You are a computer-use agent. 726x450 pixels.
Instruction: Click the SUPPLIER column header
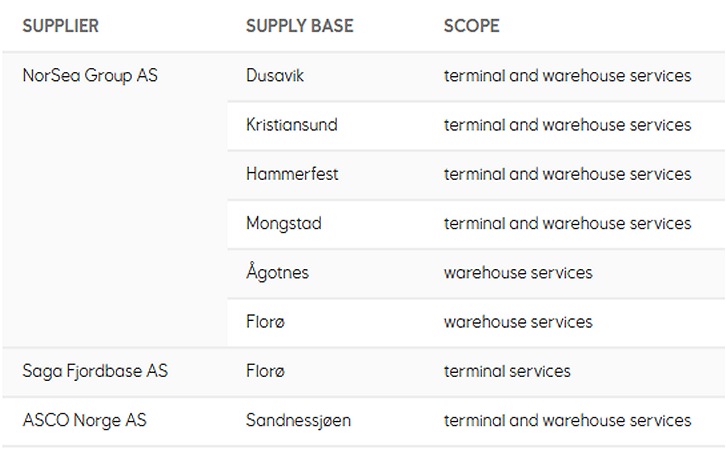(60, 26)
